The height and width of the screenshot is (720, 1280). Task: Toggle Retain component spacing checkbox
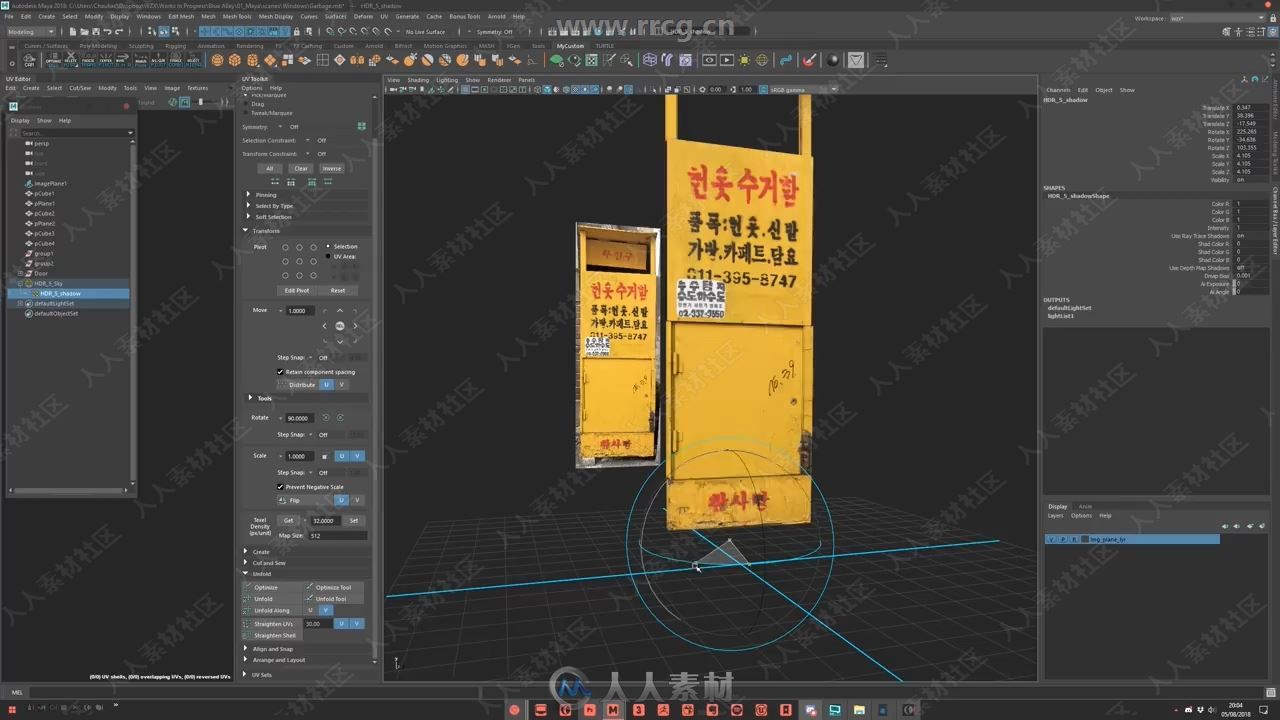pos(280,372)
